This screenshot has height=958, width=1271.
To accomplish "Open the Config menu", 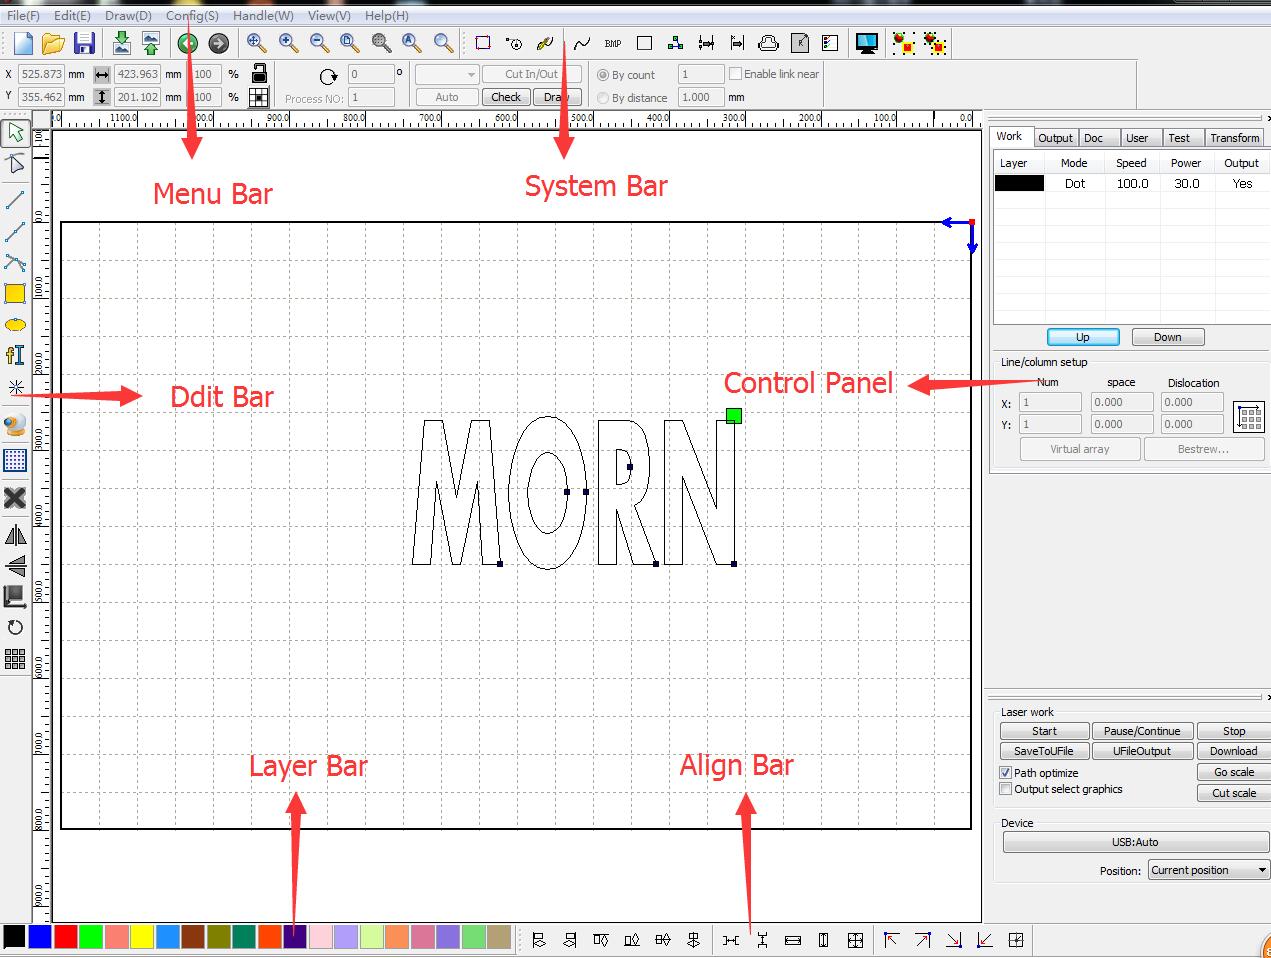I will 192,16.
